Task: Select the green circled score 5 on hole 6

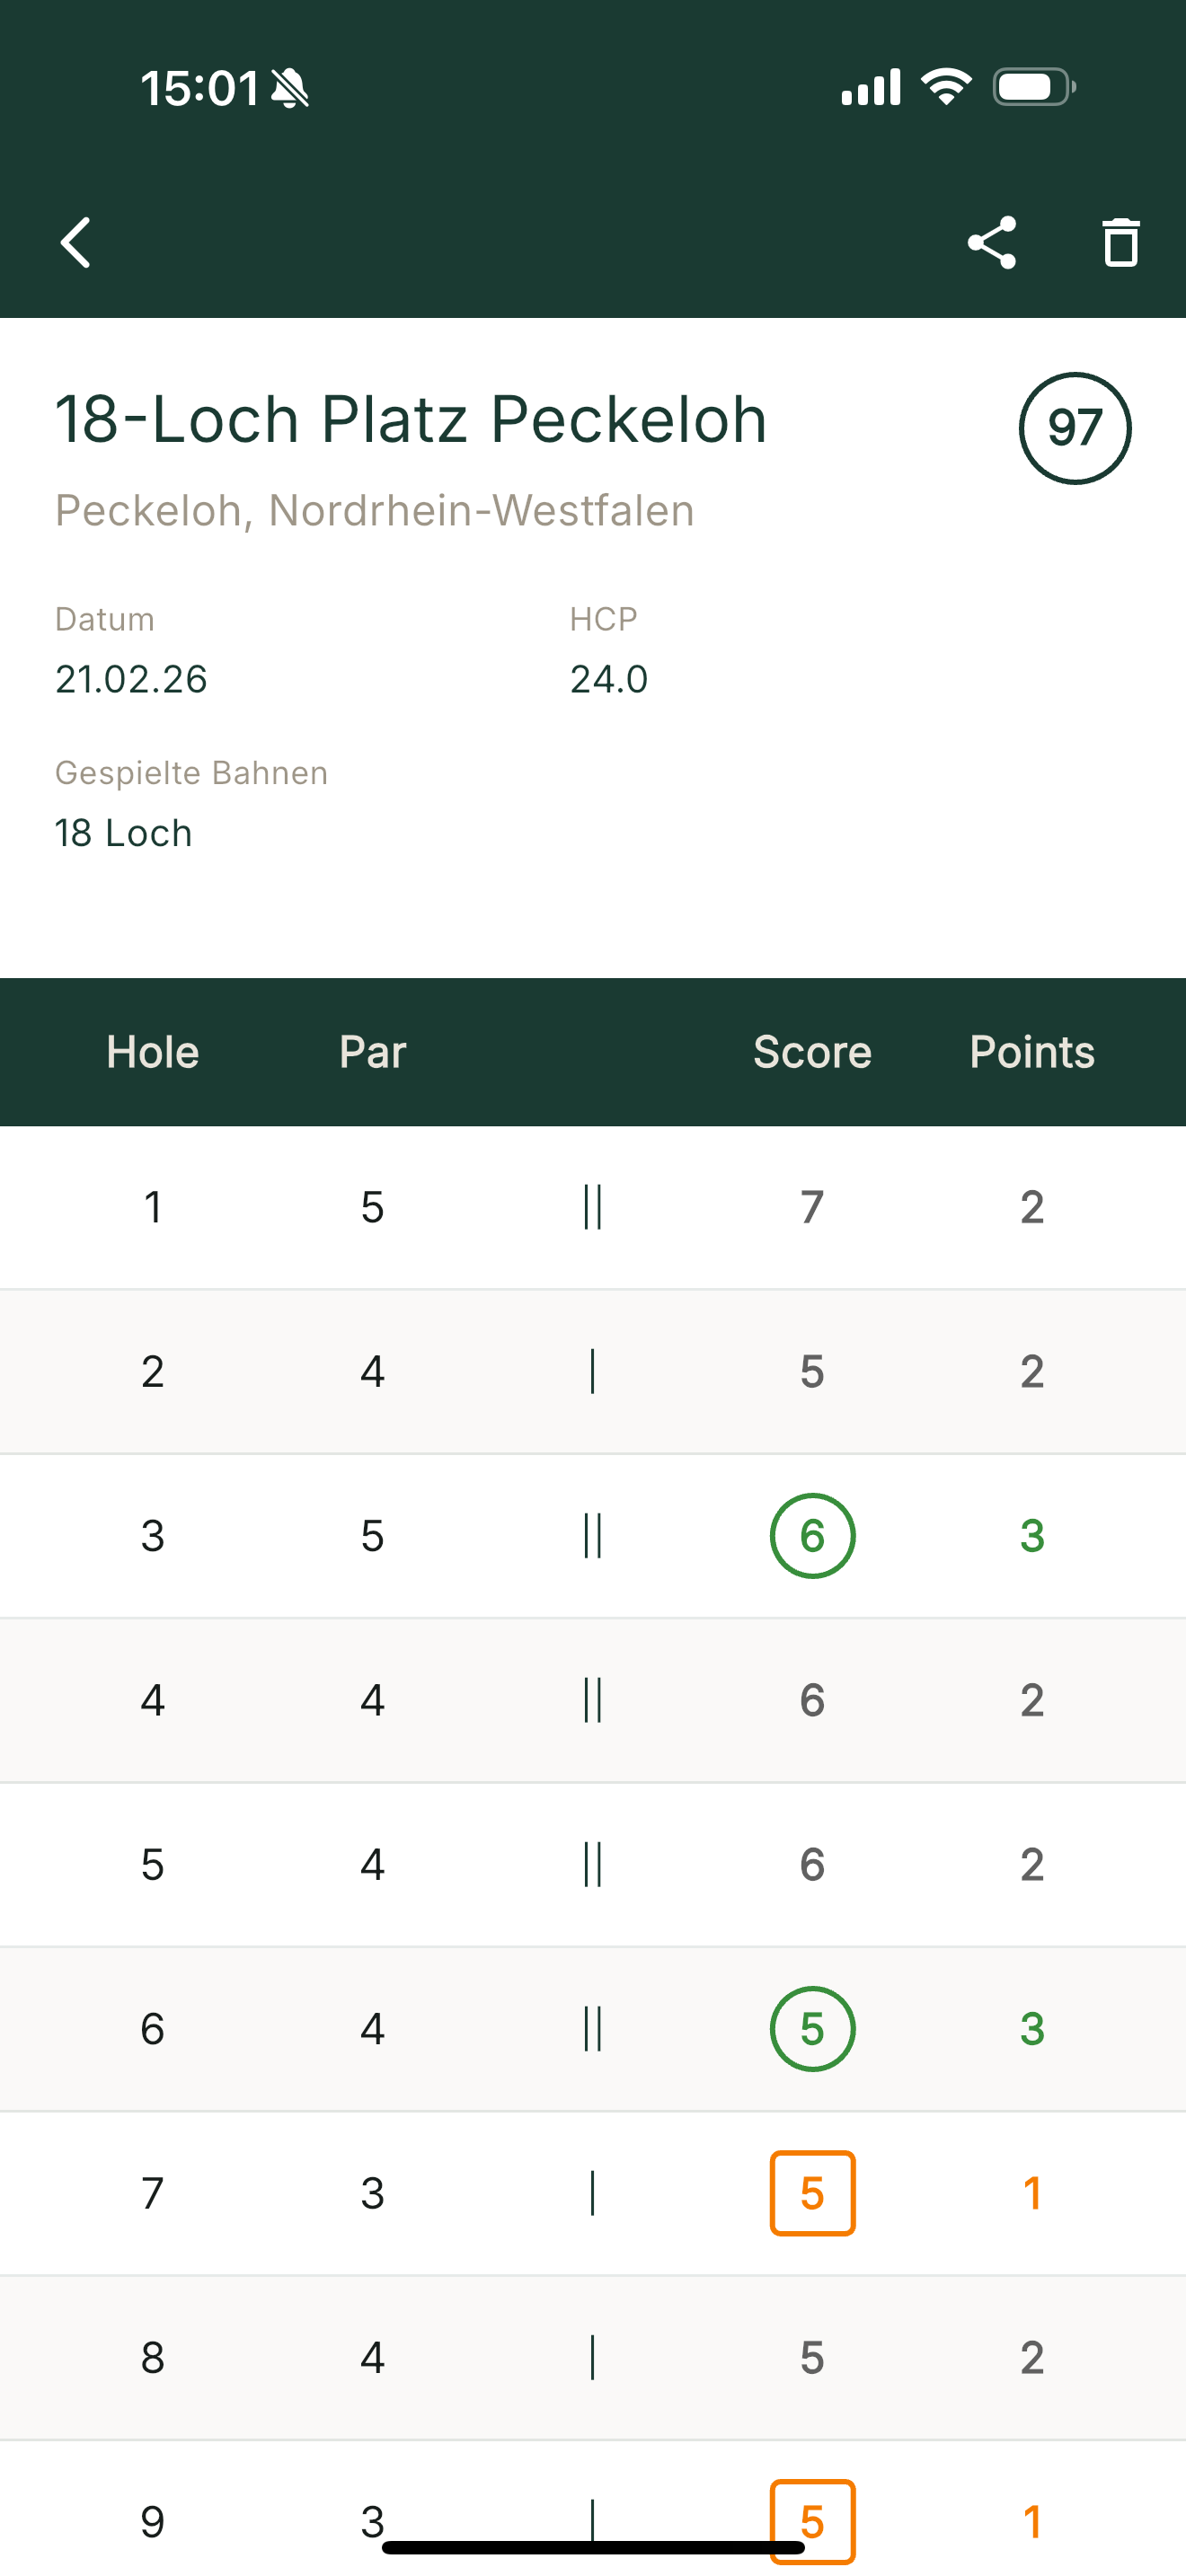Action: click(x=812, y=2028)
